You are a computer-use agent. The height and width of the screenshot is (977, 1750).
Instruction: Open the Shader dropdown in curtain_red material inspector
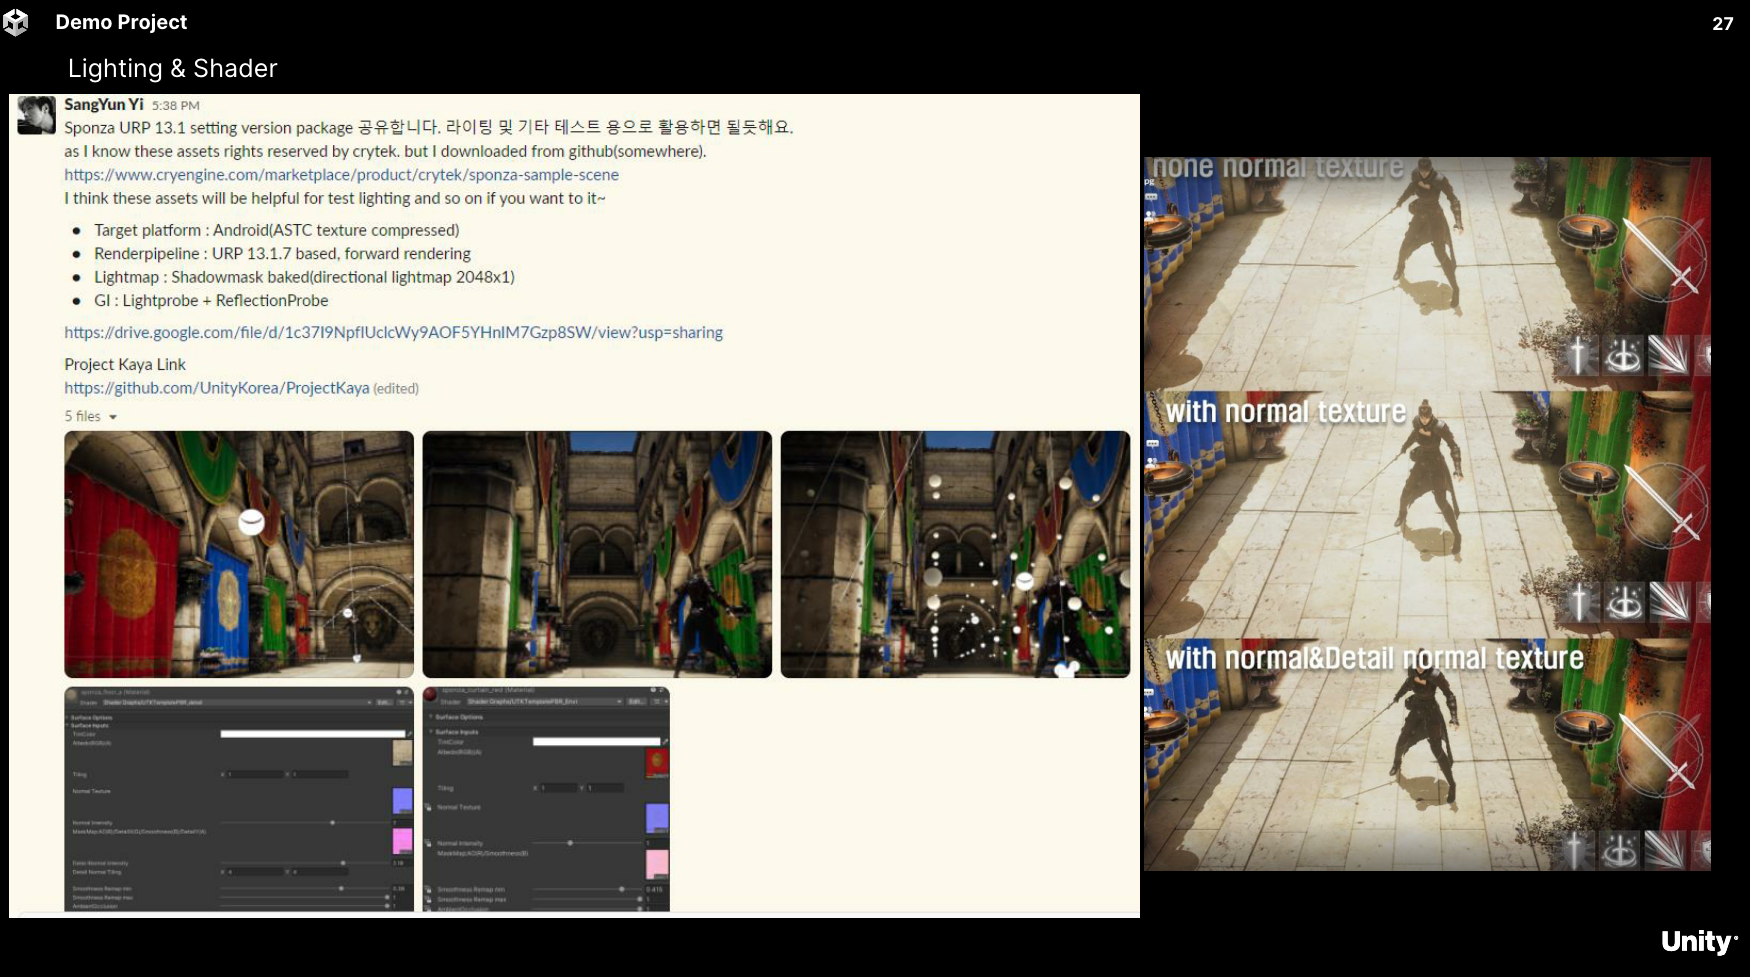pyautogui.click(x=544, y=702)
